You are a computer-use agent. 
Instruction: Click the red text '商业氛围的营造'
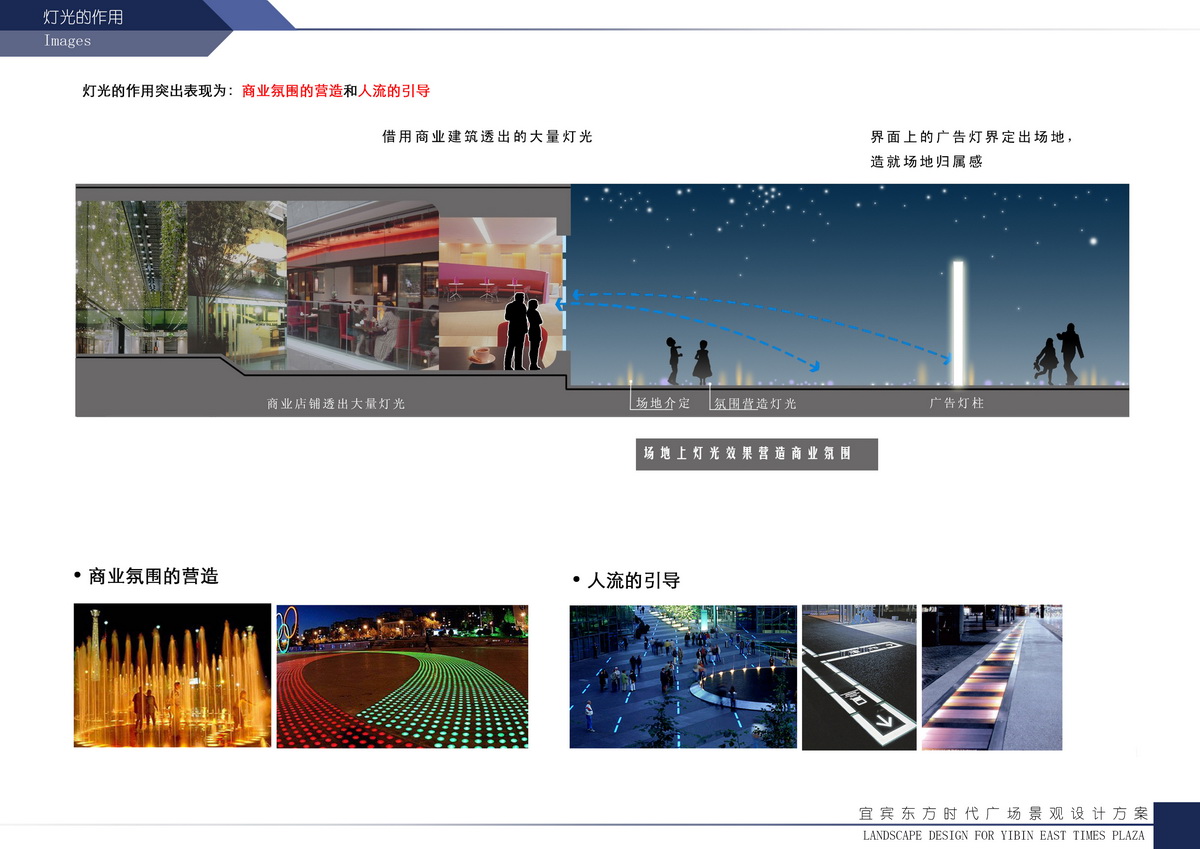pyautogui.click(x=292, y=91)
